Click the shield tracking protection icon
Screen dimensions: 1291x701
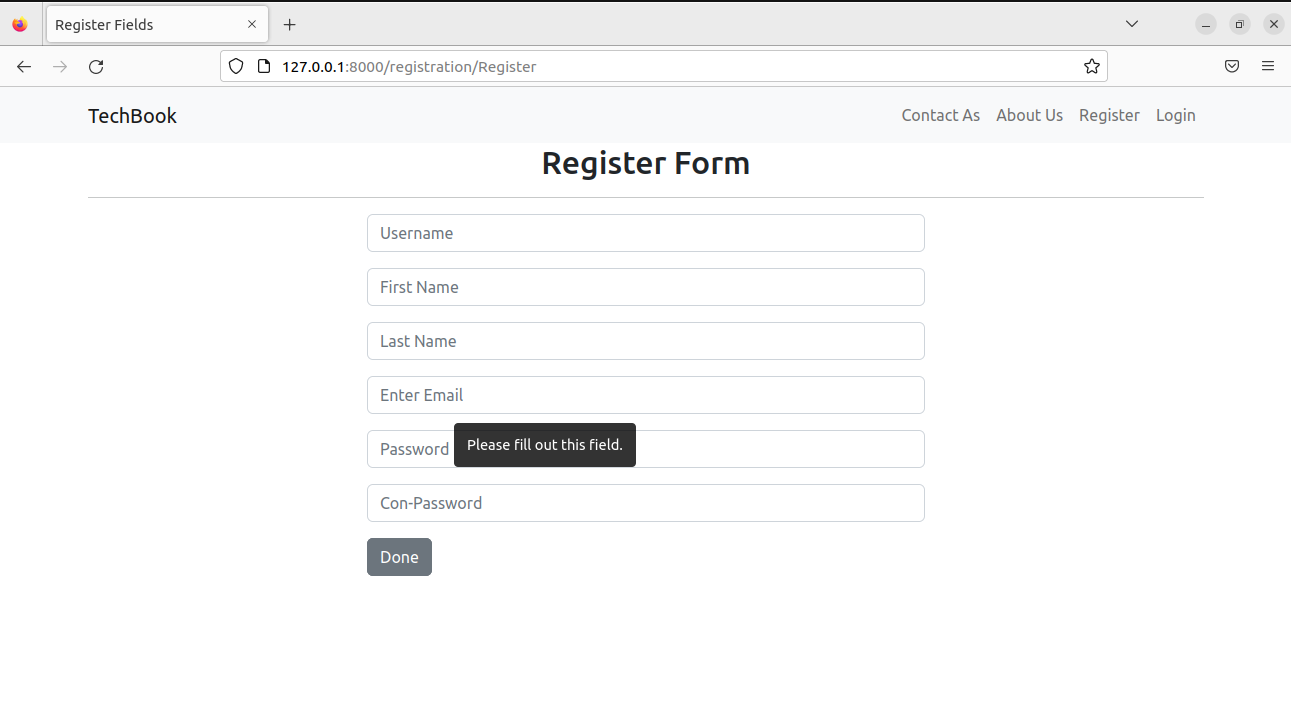(x=235, y=66)
